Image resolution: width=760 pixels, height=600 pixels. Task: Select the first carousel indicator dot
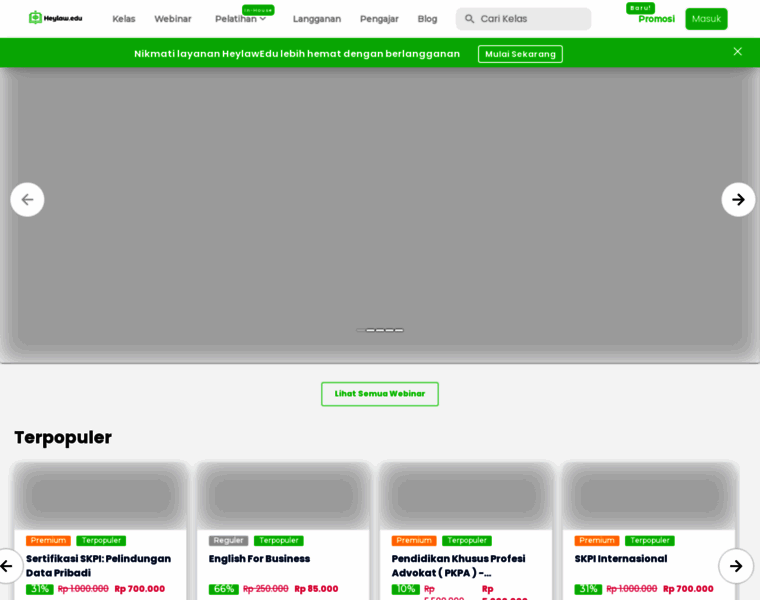[x=361, y=330]
